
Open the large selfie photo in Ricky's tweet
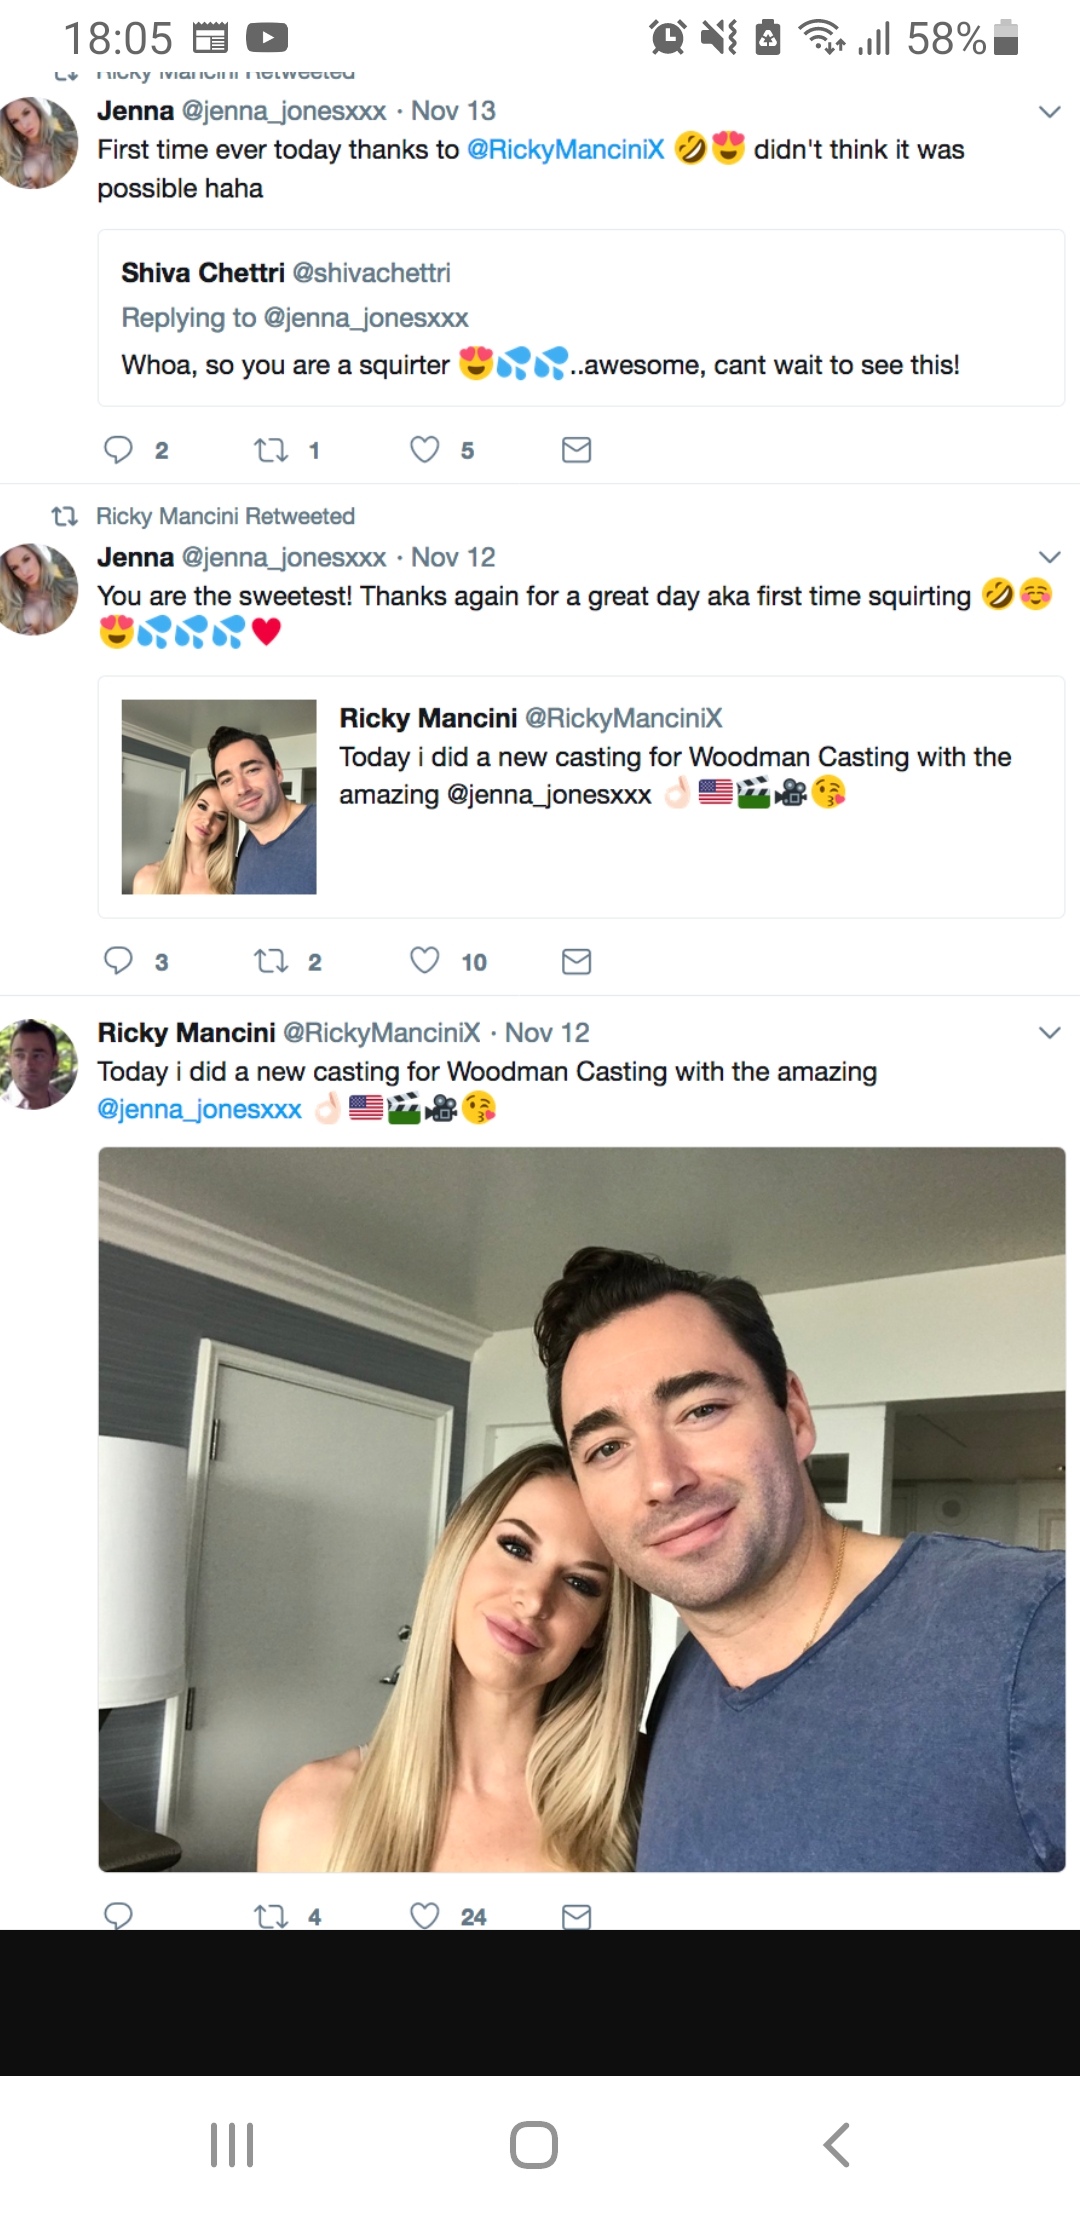pos(582,1509)
